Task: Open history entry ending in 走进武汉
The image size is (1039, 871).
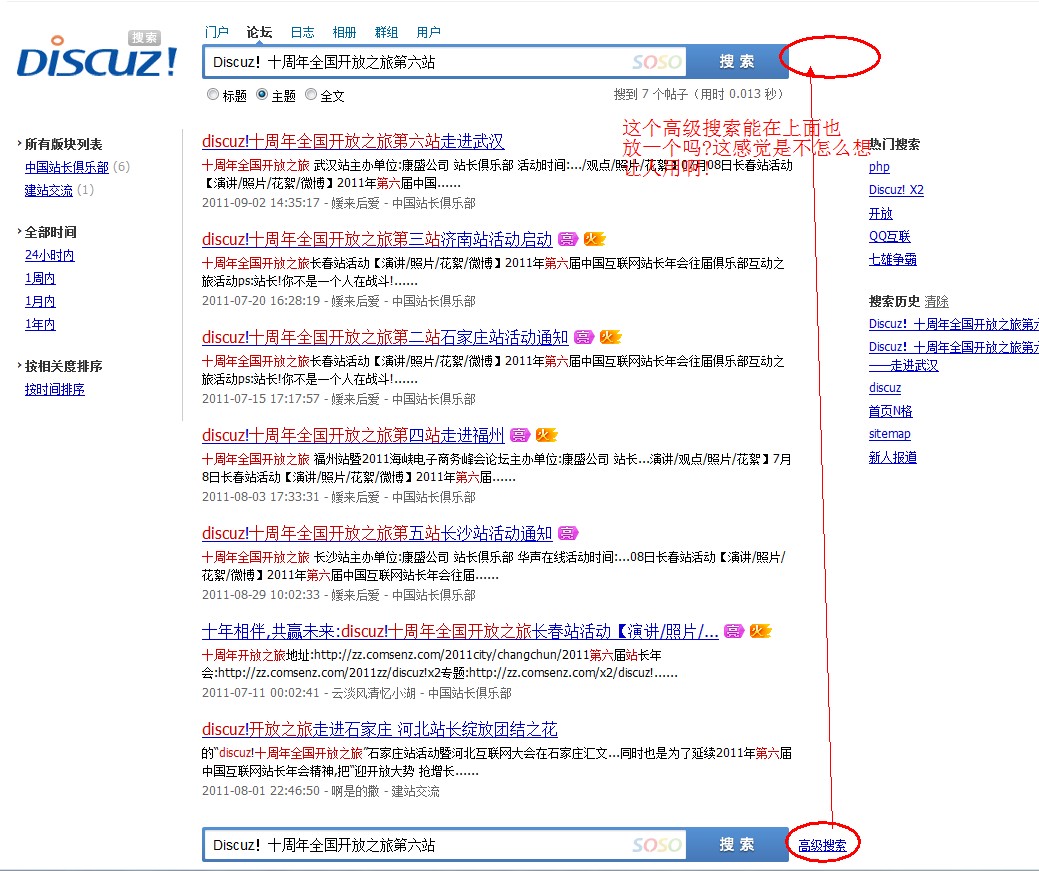Action: coord(954,356)
